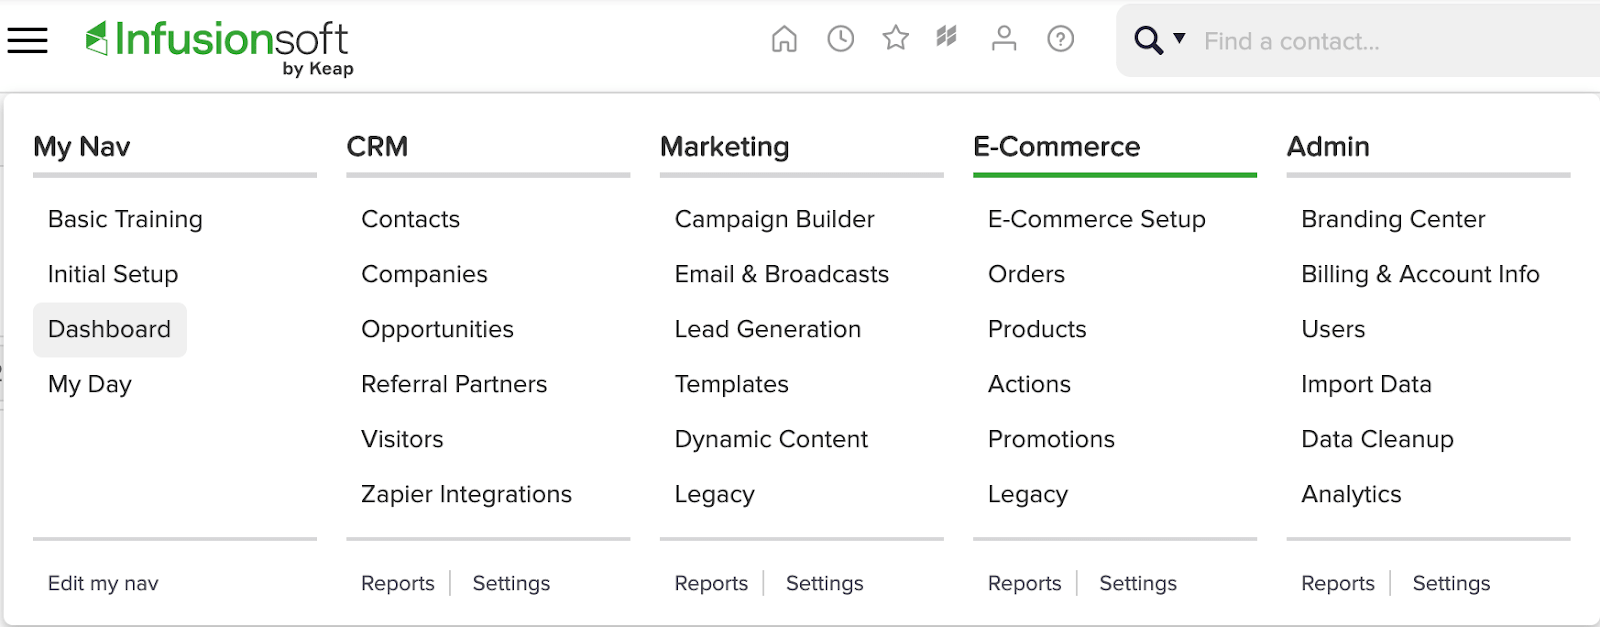1600x627 pixels.
Task: Open Orders
Action: 1026,274
